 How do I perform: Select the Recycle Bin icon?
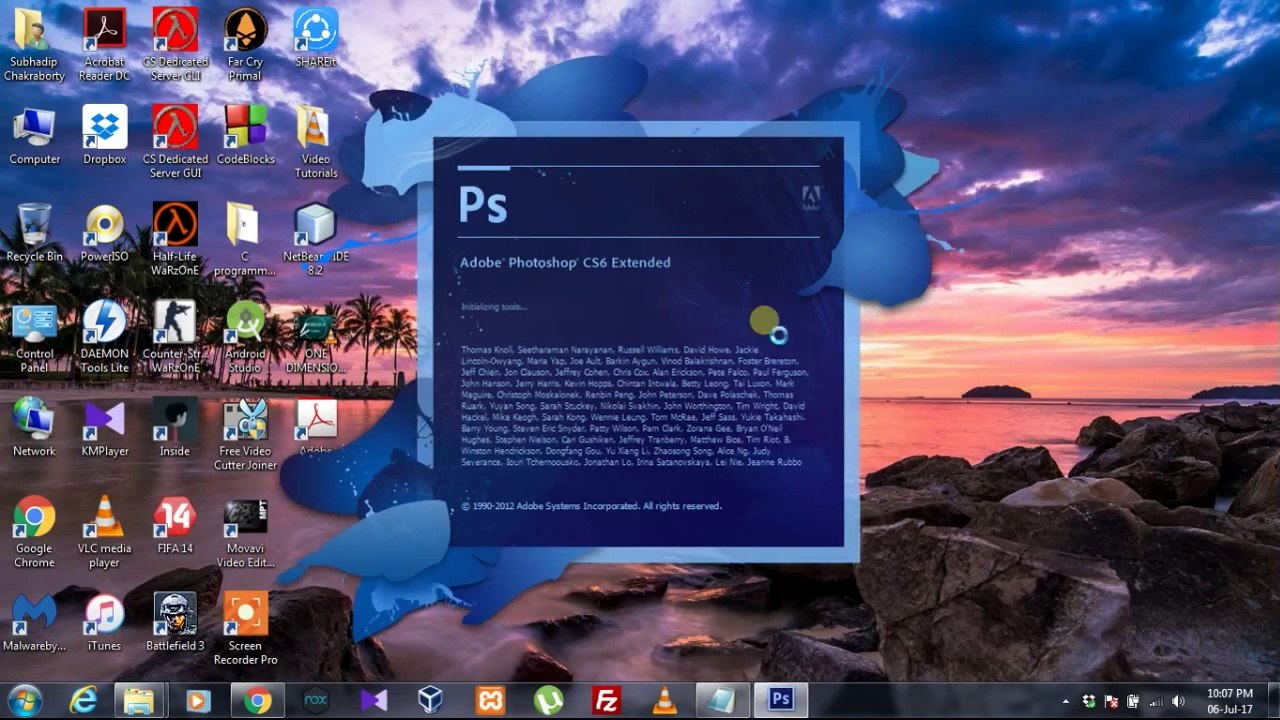(35, 233)
